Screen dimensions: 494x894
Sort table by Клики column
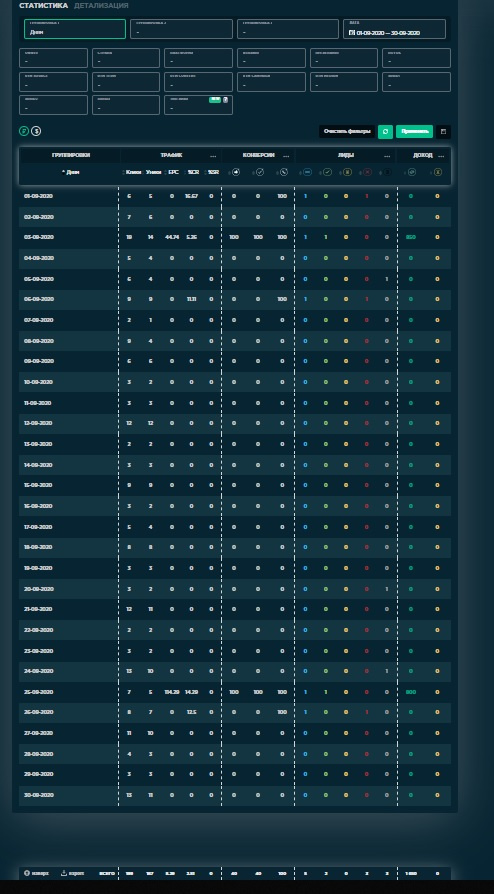click(133, 172)
